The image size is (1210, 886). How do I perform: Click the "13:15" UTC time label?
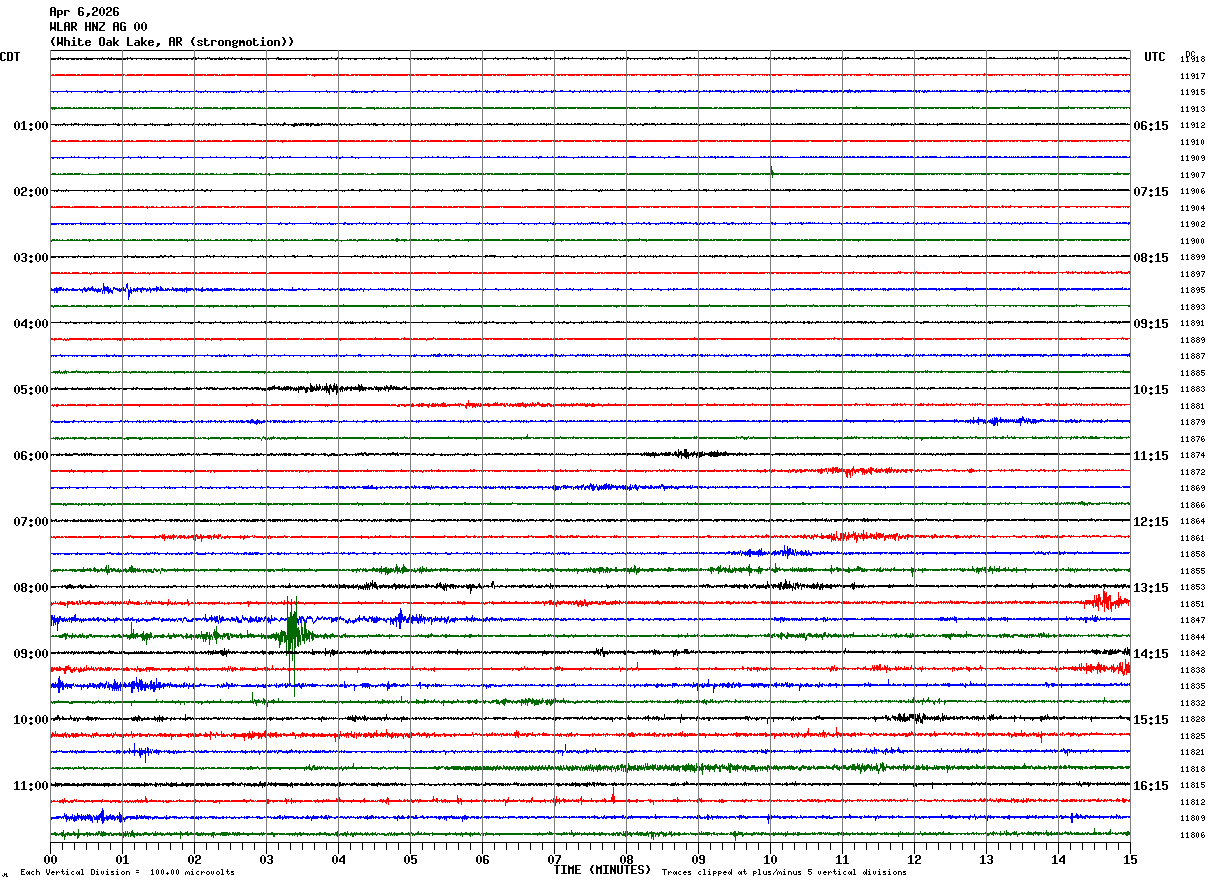tap(1151, 588)
